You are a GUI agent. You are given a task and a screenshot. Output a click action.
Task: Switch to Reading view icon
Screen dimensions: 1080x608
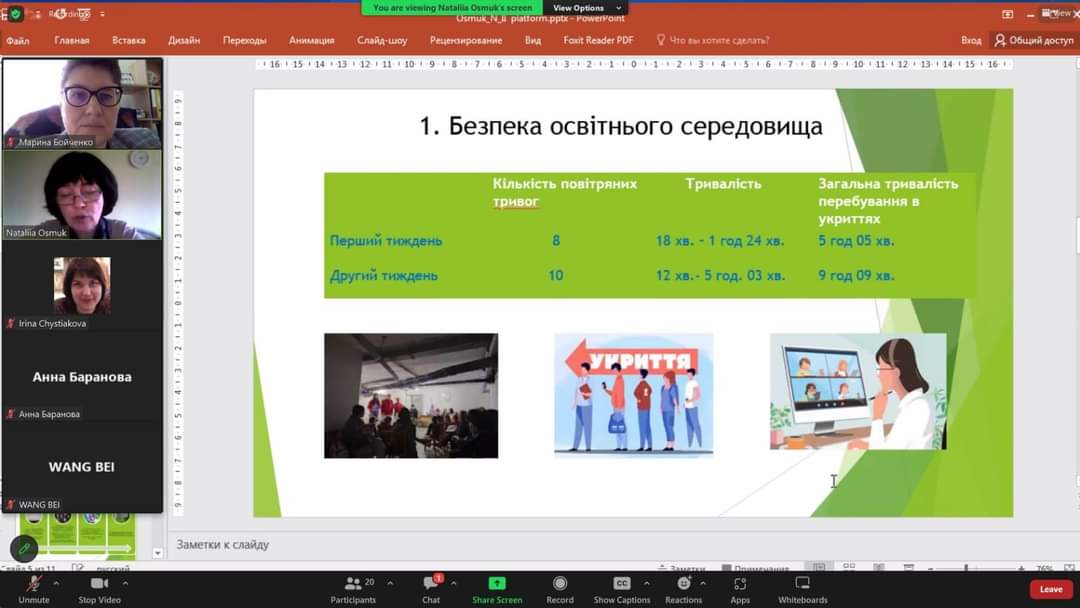click(x=879, y=567)
